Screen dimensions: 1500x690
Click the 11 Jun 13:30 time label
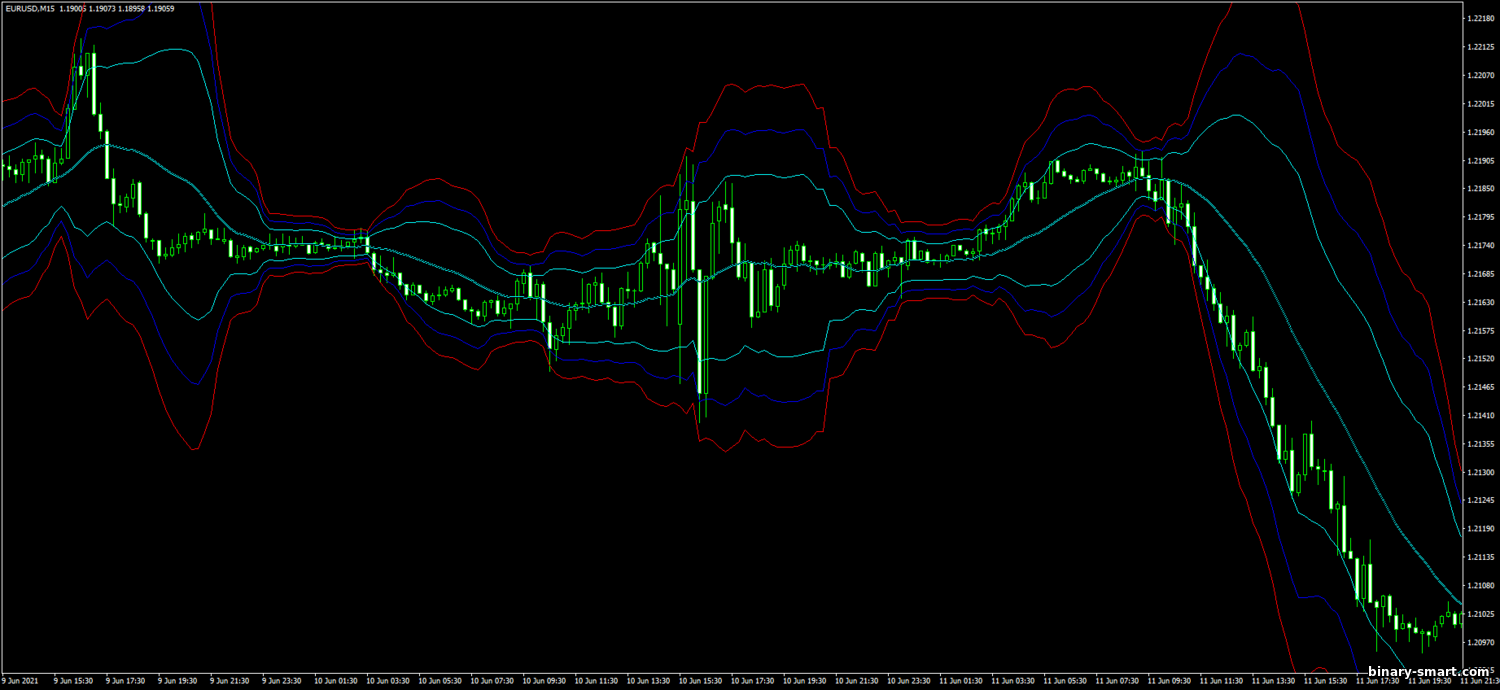(1273, 681)
